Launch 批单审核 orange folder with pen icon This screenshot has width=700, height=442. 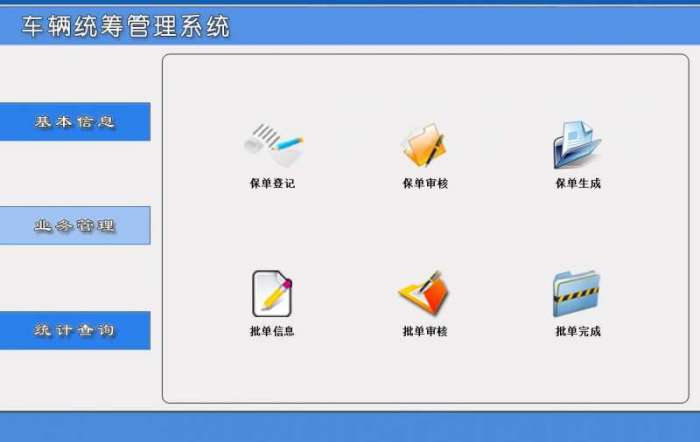tap(424, 292)
